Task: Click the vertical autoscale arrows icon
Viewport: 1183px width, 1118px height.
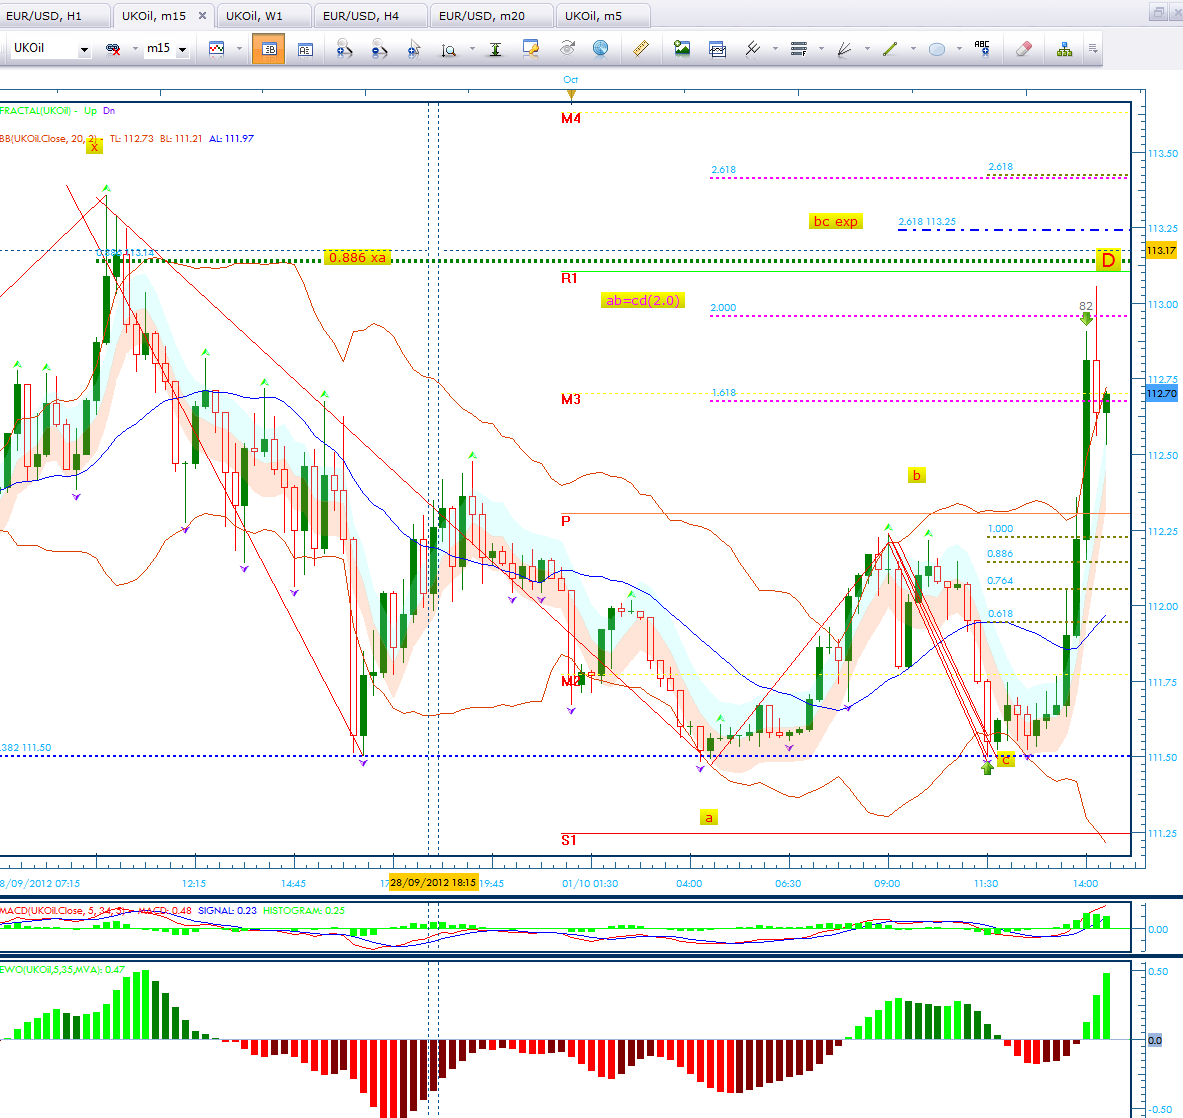Action: click(x=495, y=50)
